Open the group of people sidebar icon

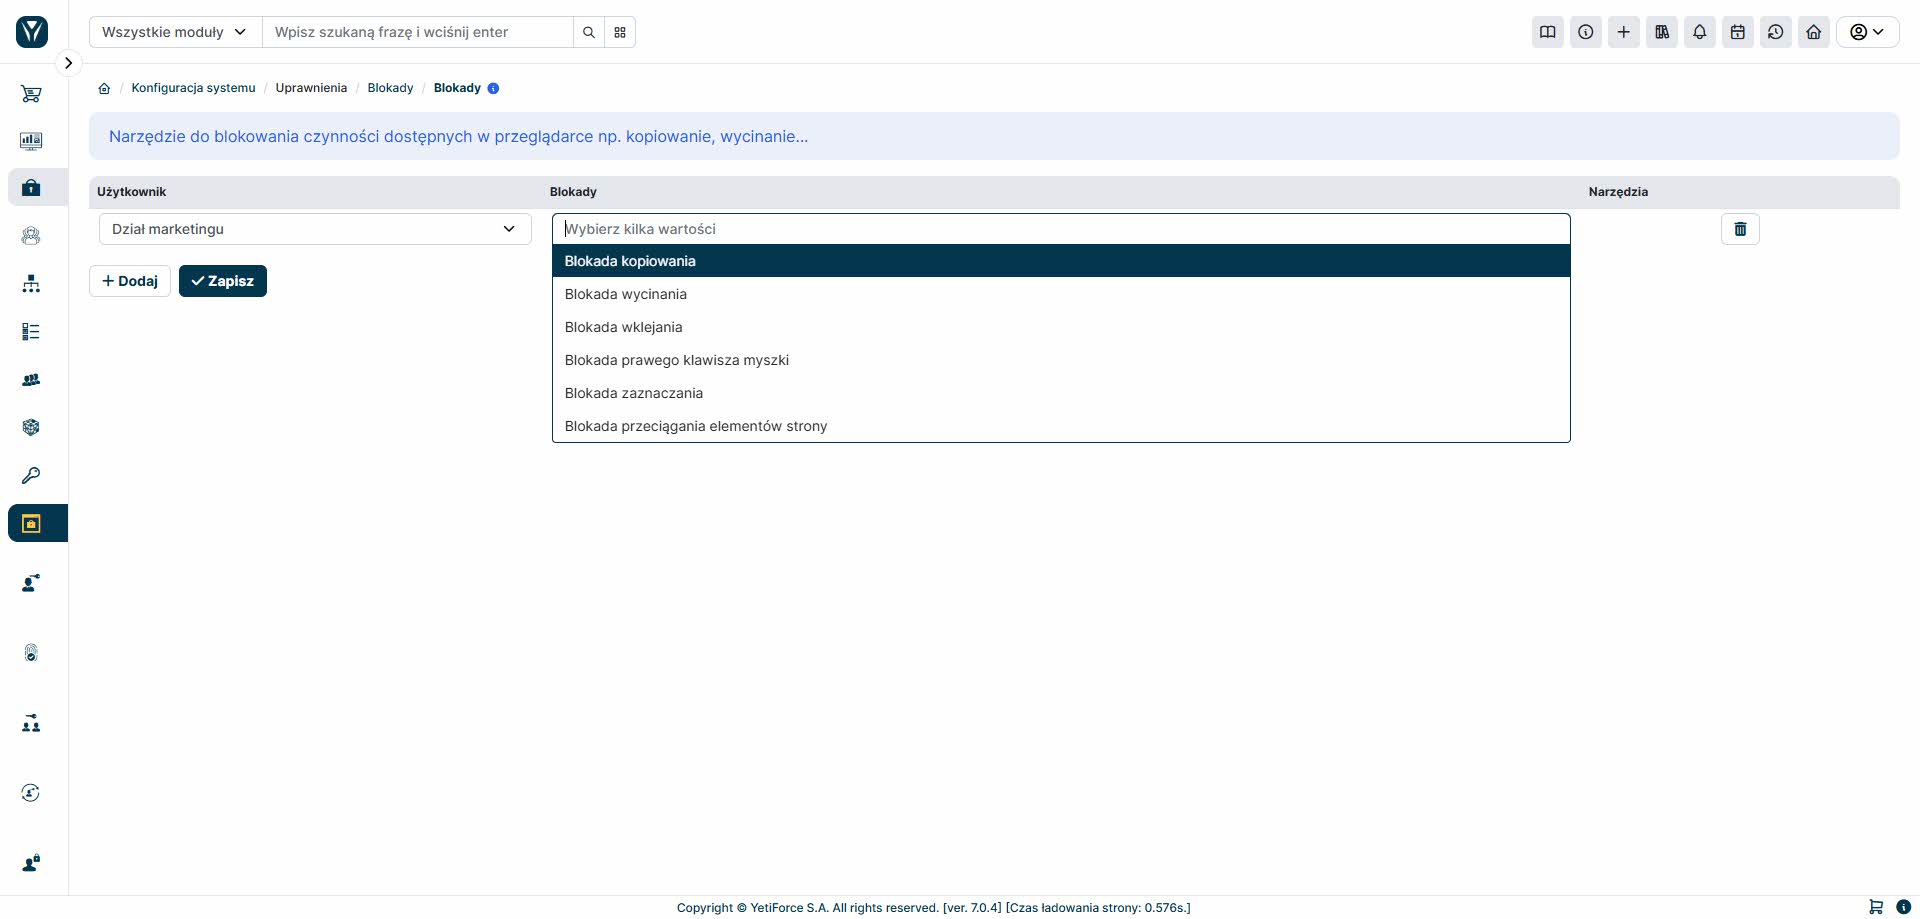pyautogui.click(x=31, y=380)
